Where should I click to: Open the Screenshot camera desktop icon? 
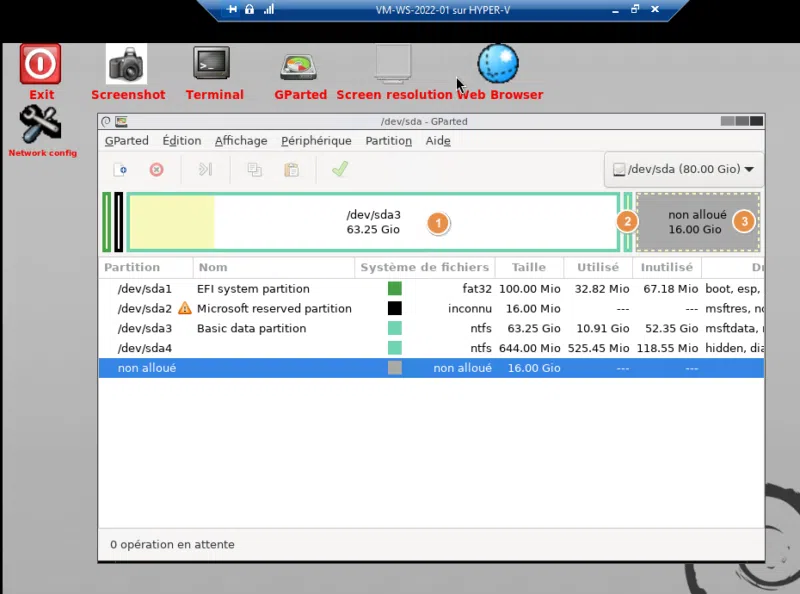click(x=127, y=64)
